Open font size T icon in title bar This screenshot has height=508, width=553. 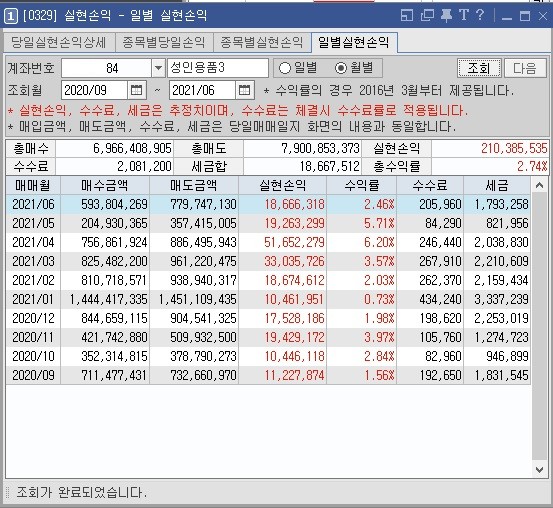[x=464, y=15]
